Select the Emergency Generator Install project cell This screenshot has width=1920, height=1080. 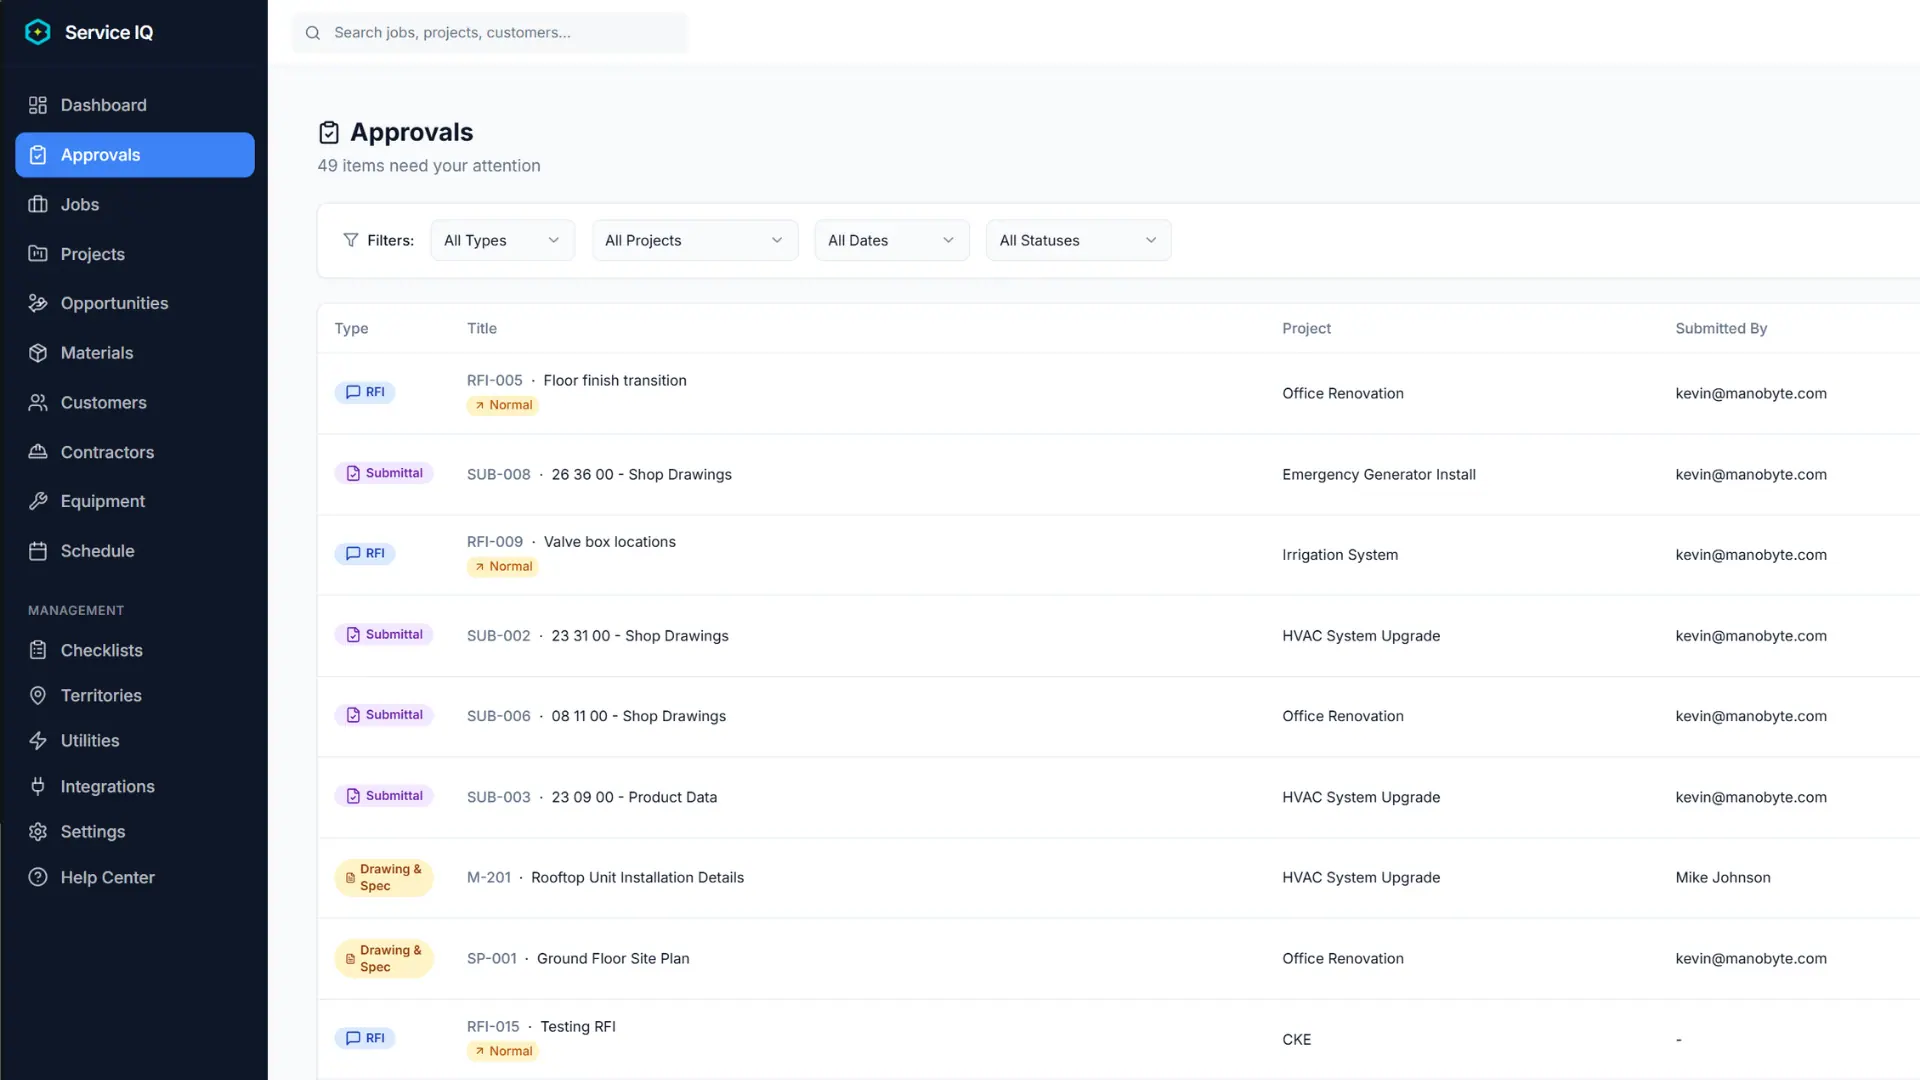tap(1379, 474)
